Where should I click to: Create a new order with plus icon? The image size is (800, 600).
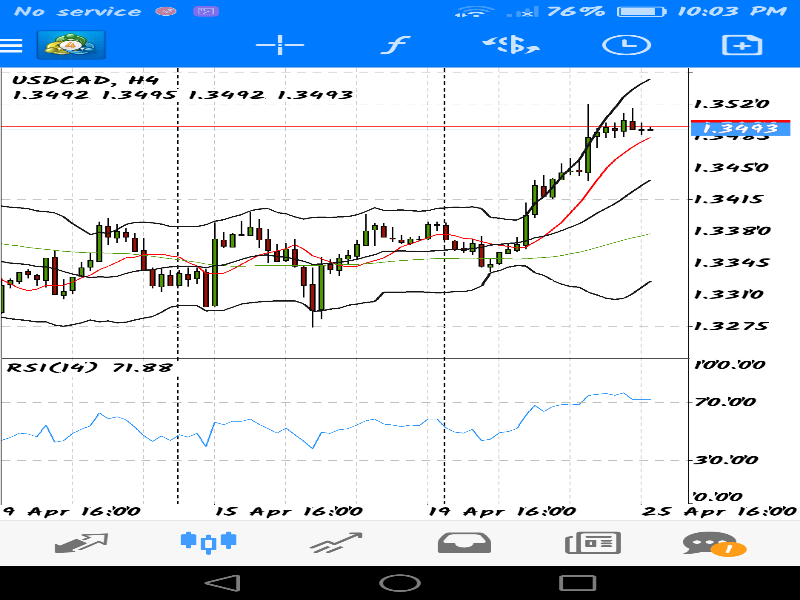tap(741, 46)
